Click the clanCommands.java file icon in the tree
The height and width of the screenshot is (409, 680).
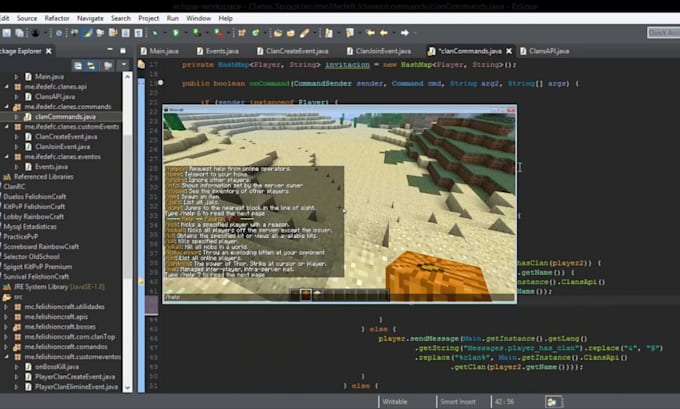click(x=28, y=117)
